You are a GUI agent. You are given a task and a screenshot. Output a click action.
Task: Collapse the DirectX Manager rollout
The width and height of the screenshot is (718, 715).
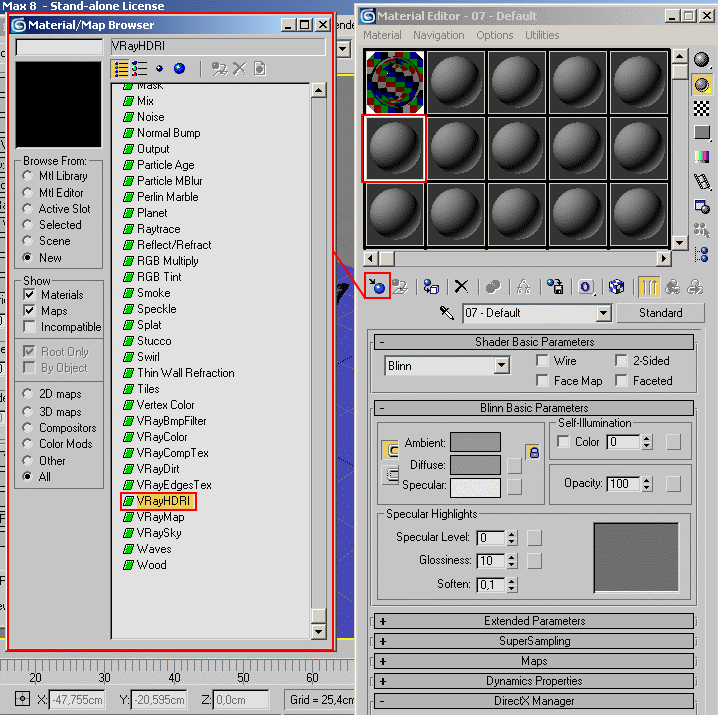coord(534,701)
